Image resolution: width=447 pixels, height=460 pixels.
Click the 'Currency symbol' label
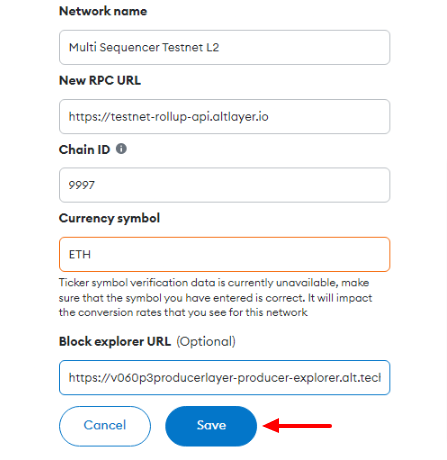pos(109,218)
